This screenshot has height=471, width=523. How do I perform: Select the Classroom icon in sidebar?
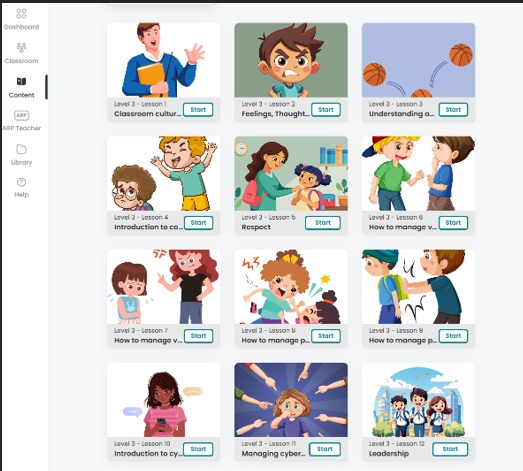21,48
